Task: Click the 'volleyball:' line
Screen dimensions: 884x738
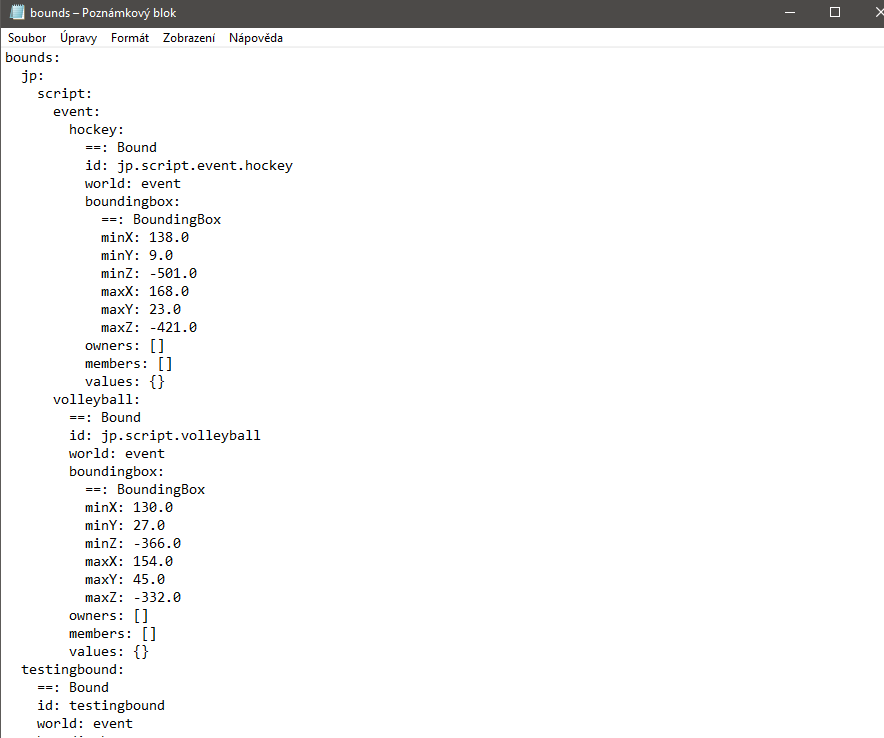Action: [x=96, y=400]
